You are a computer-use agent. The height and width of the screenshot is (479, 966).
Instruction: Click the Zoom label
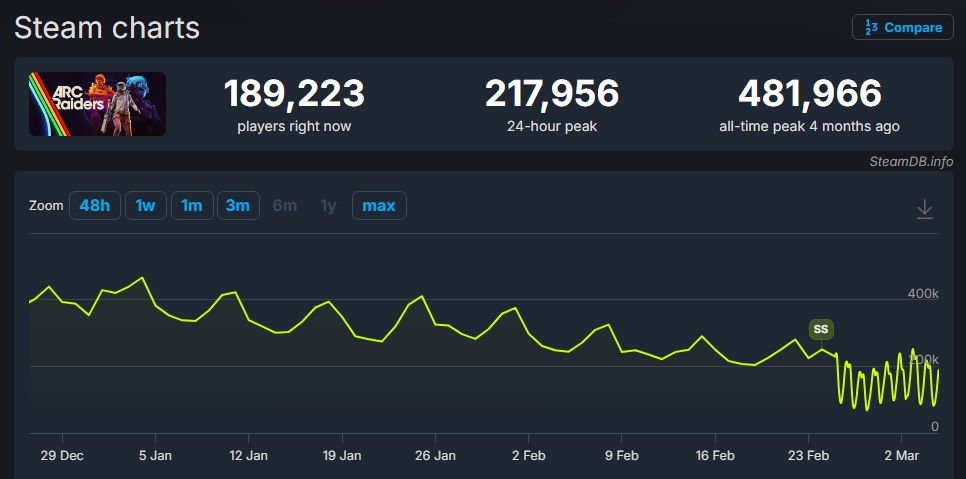pyautogui.click(x=46, y=206)
